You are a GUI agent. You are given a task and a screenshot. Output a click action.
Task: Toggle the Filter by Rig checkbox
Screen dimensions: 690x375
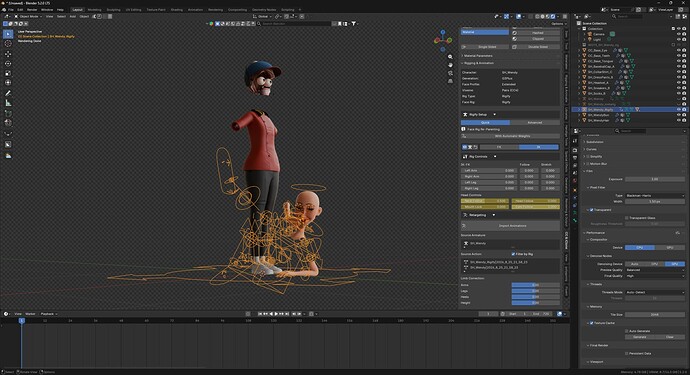click(x=513, y=254)
